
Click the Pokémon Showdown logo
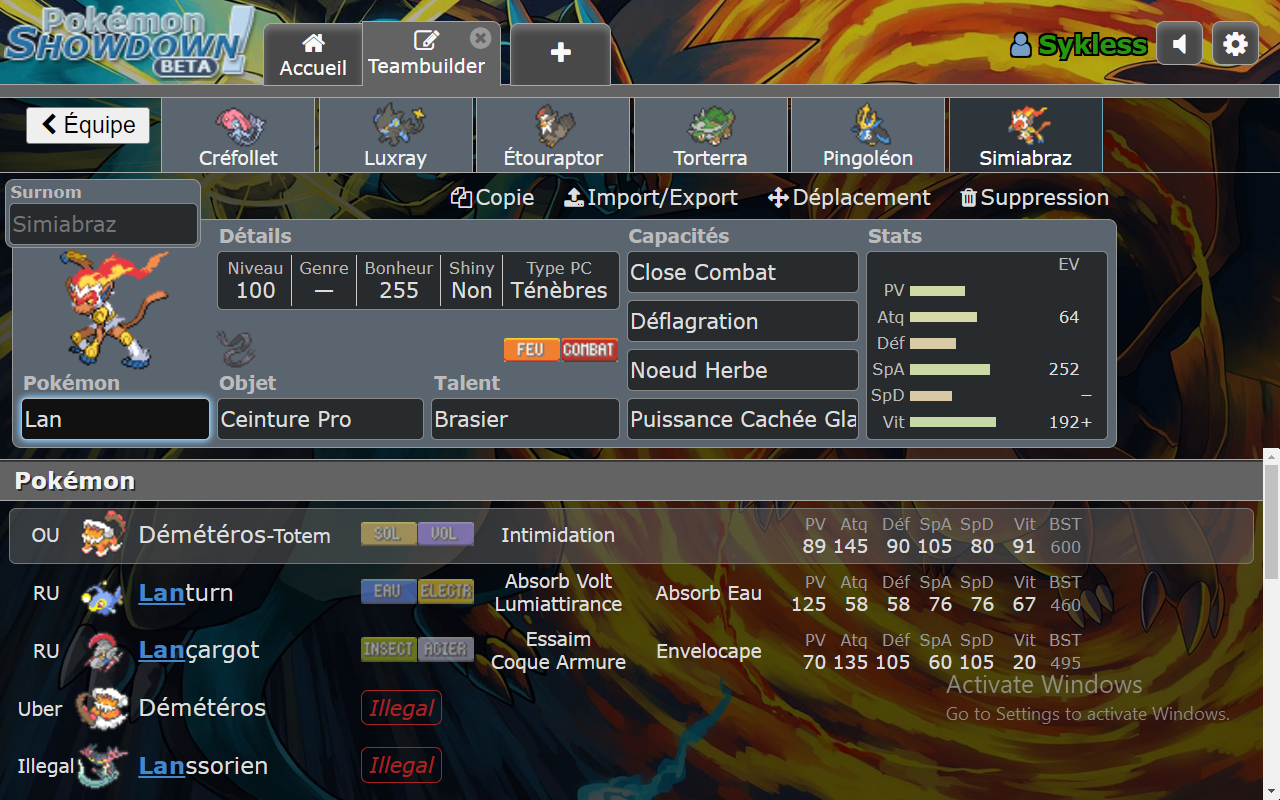128,42
